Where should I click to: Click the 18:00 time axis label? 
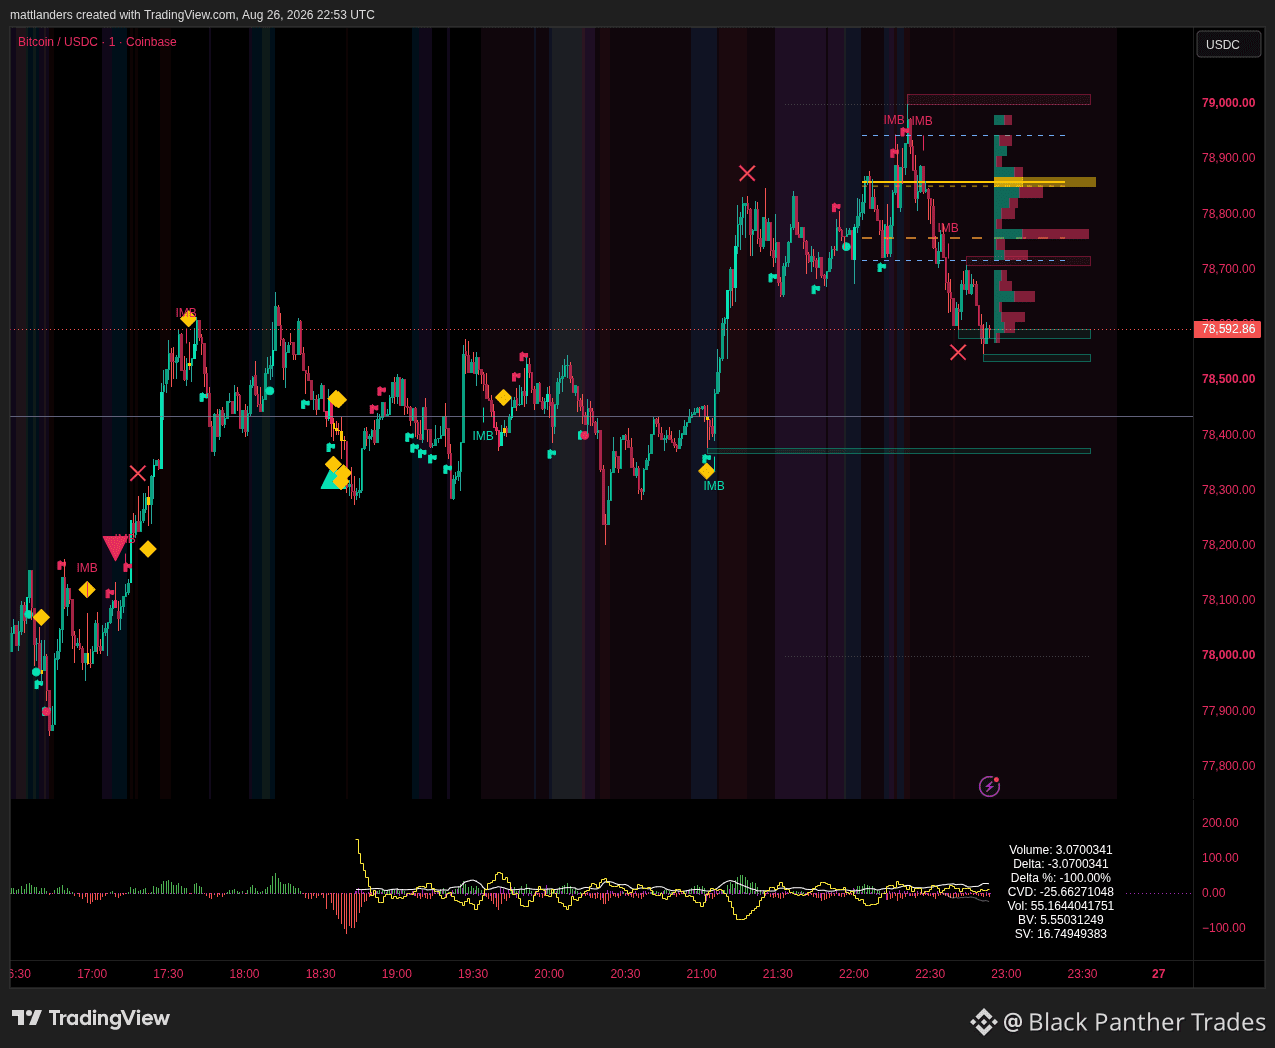coord(244,974)
